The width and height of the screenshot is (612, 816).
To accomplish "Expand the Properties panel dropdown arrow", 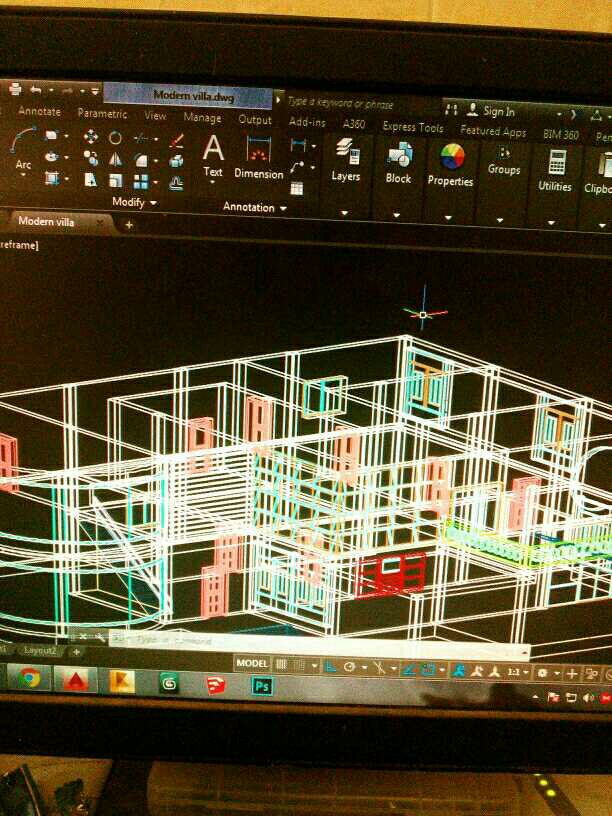I will [x=448, y=218].
